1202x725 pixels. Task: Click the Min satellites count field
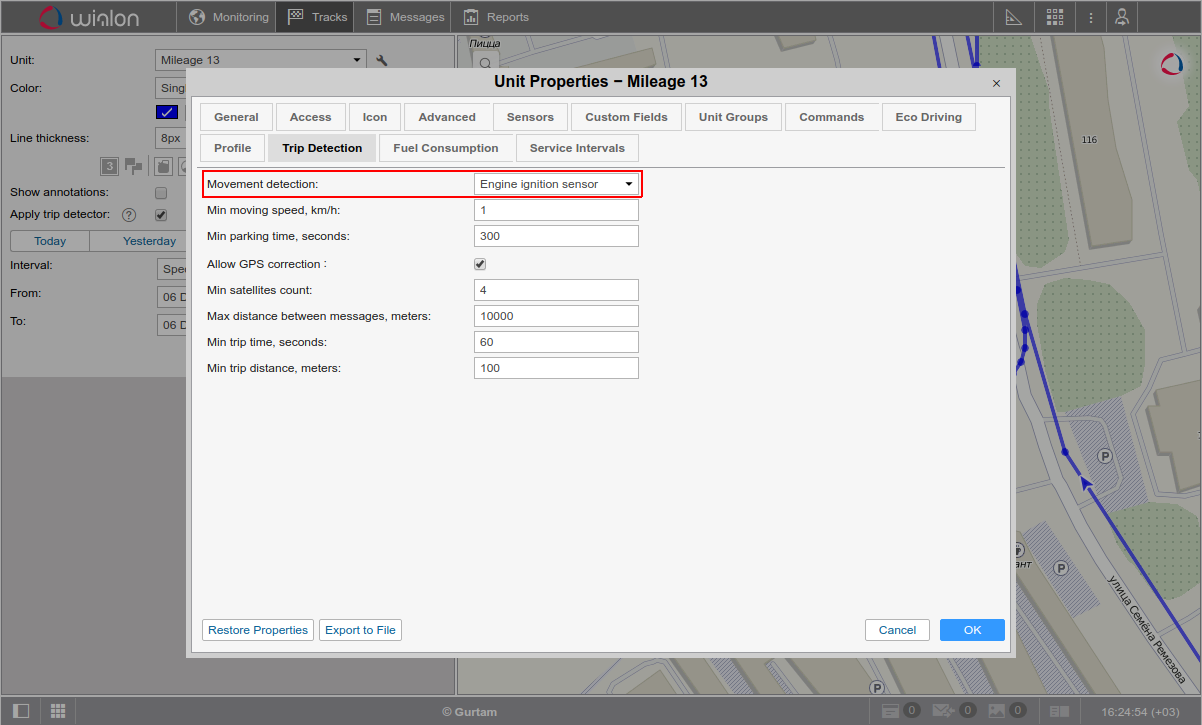pyautogui.click(x=556, y=290)
